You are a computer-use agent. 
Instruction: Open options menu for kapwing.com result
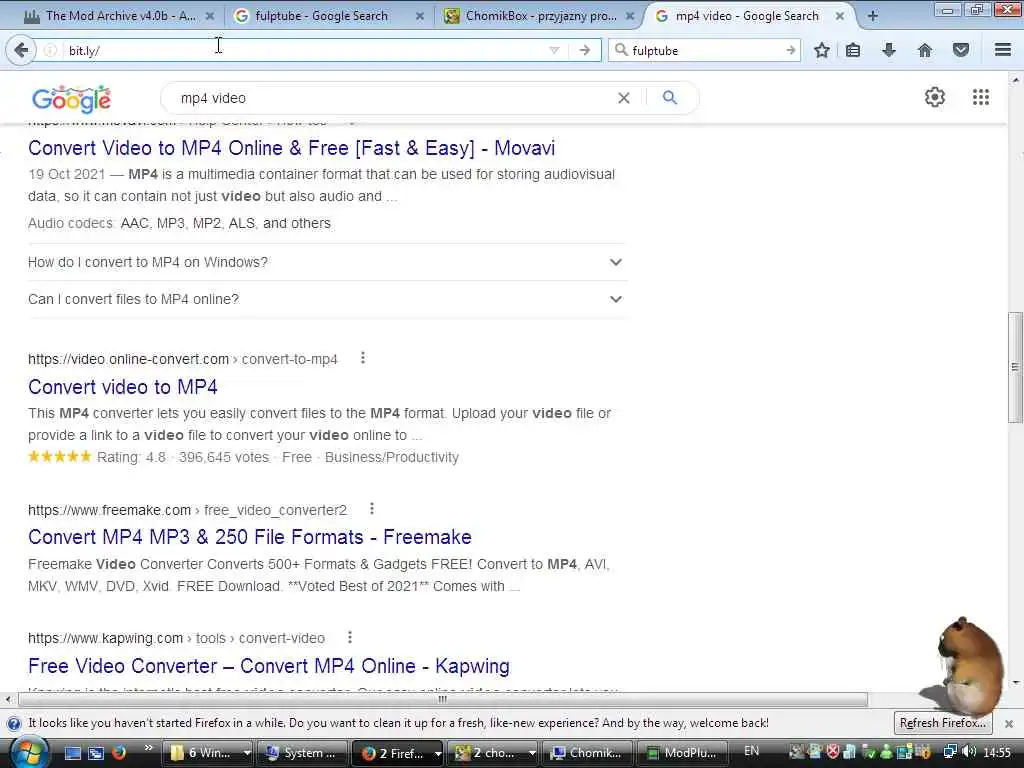(x=349, y=637)
